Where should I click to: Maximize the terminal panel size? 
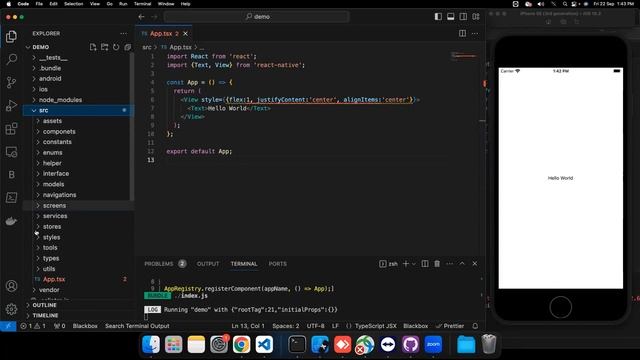[462, 264]
